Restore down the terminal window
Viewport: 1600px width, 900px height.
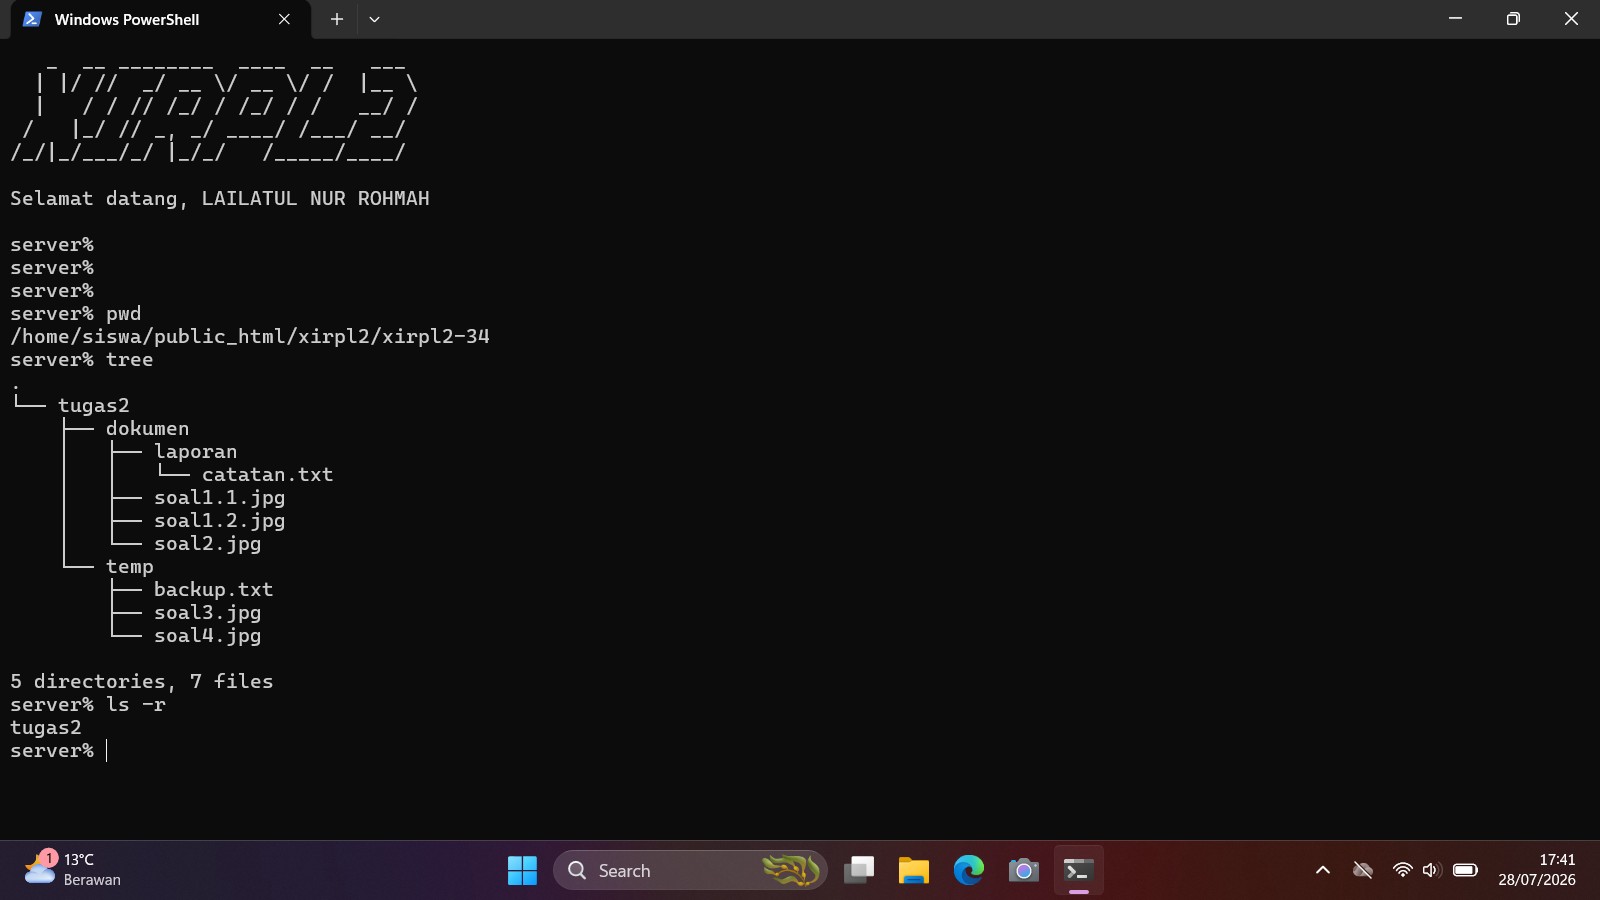pos(1513,19)
